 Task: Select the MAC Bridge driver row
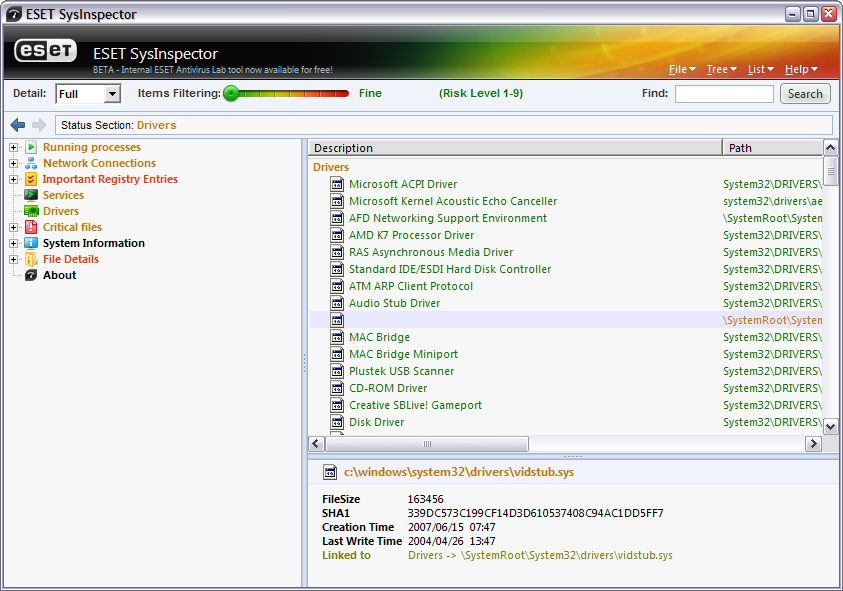coord(566,337)
